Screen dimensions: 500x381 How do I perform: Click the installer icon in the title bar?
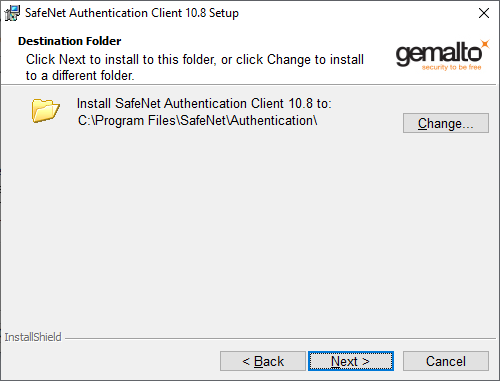pos(12,13)
